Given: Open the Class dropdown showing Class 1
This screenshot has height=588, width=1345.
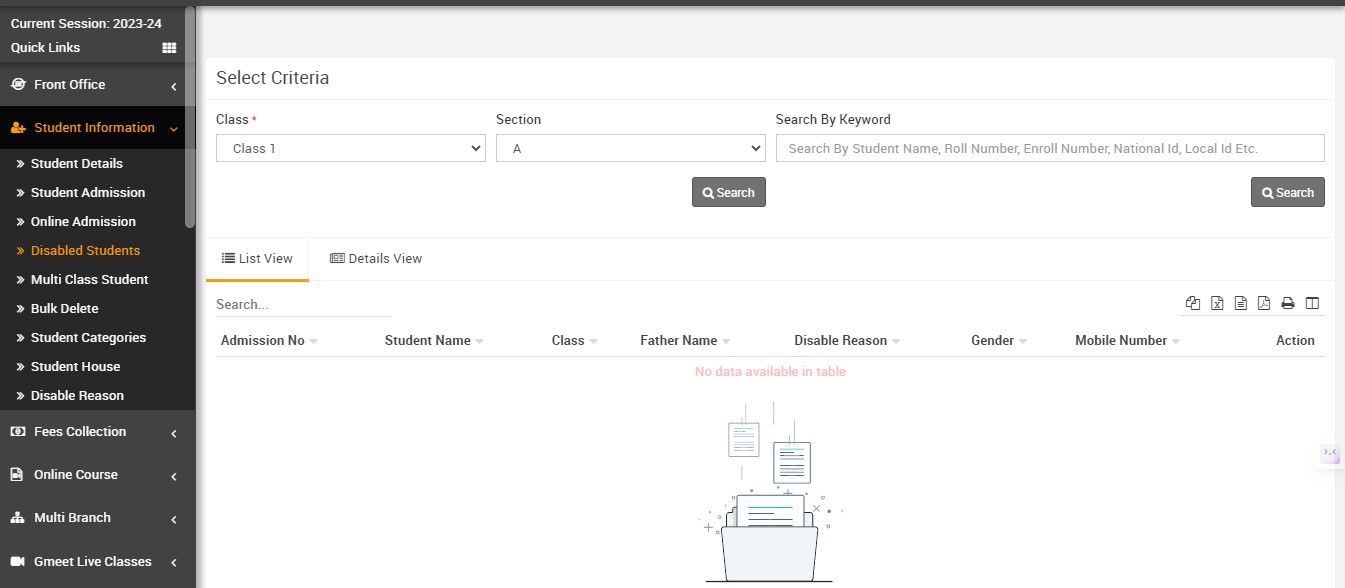Looking at the screenshot, I should click(x=351, y=148).
